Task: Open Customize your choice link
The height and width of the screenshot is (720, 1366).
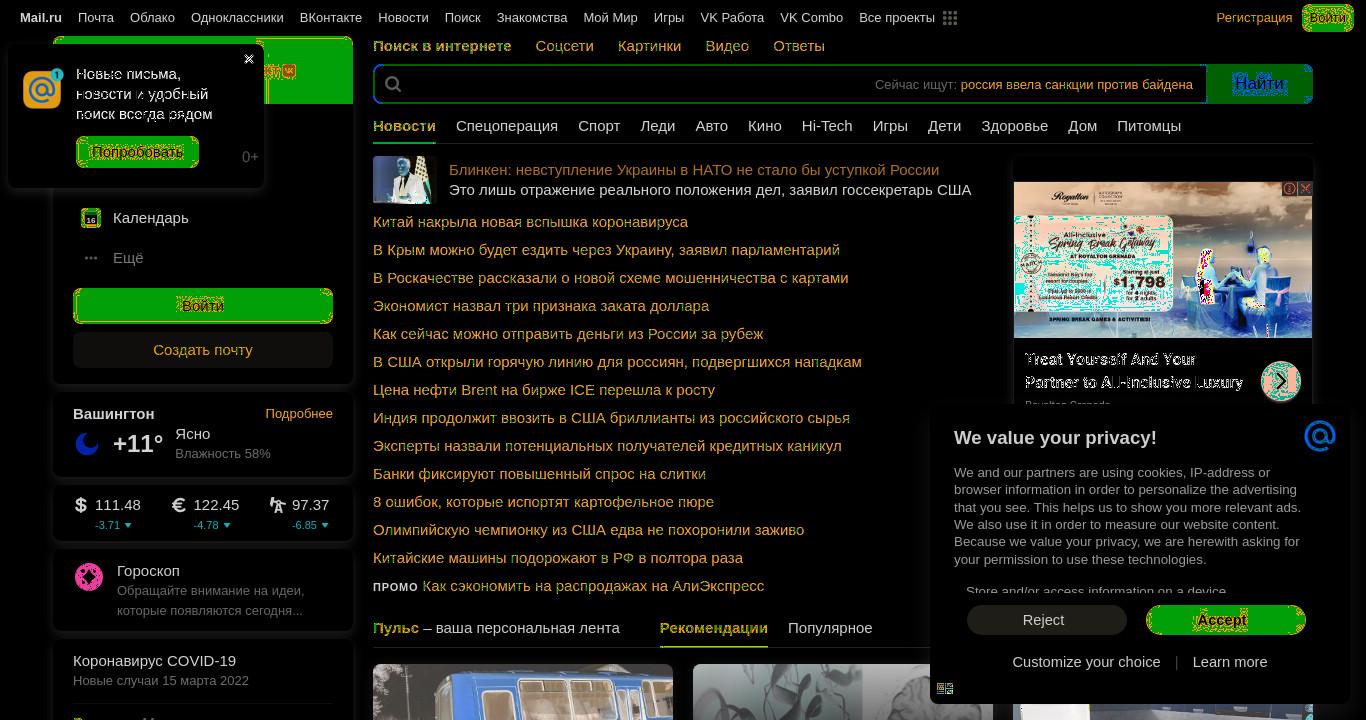Action: point(1086,662)
